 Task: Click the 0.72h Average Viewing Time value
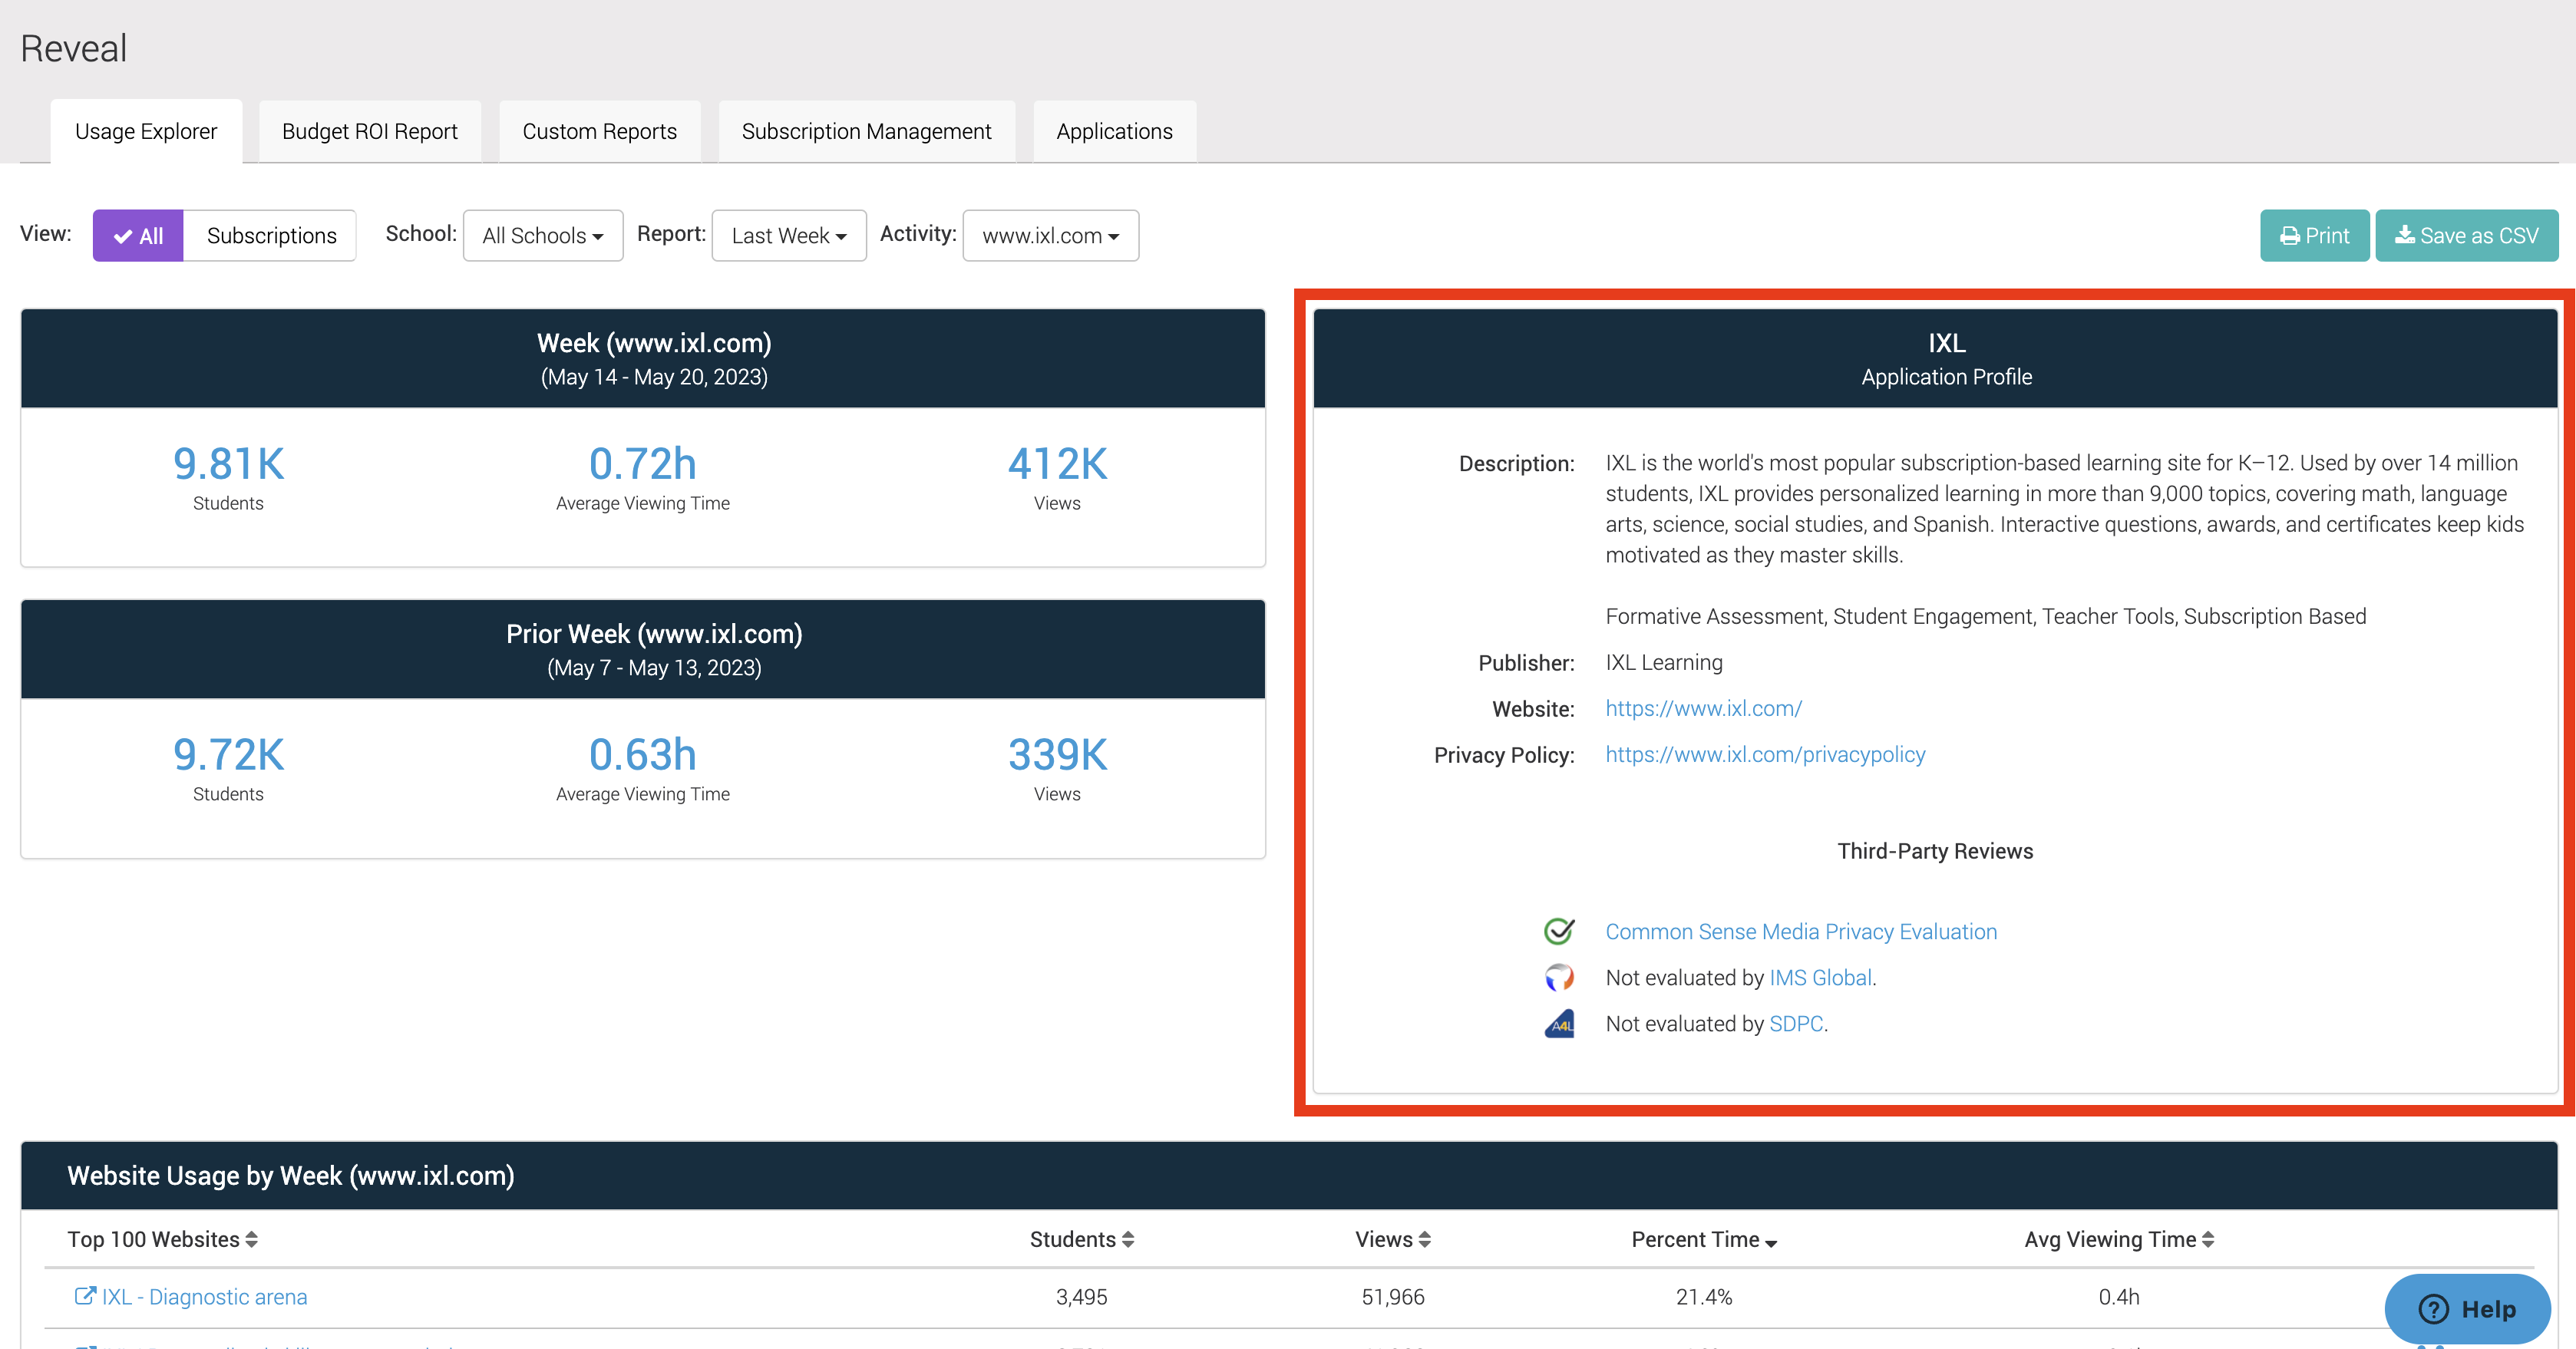pyautogui.click(x=643, y=464)
